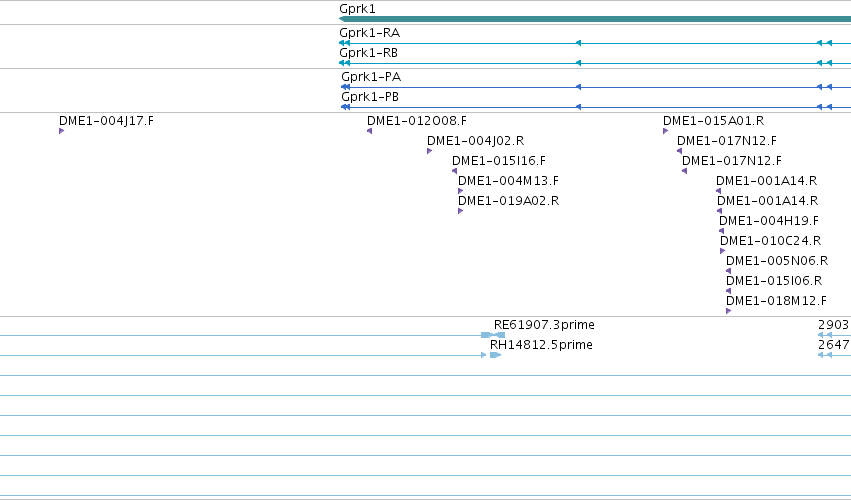Screen dimensions: 851x500
Task: Select the arrow glyph under DME1-015I06.R
Action: pyautogui.click(x=728, y=292)
